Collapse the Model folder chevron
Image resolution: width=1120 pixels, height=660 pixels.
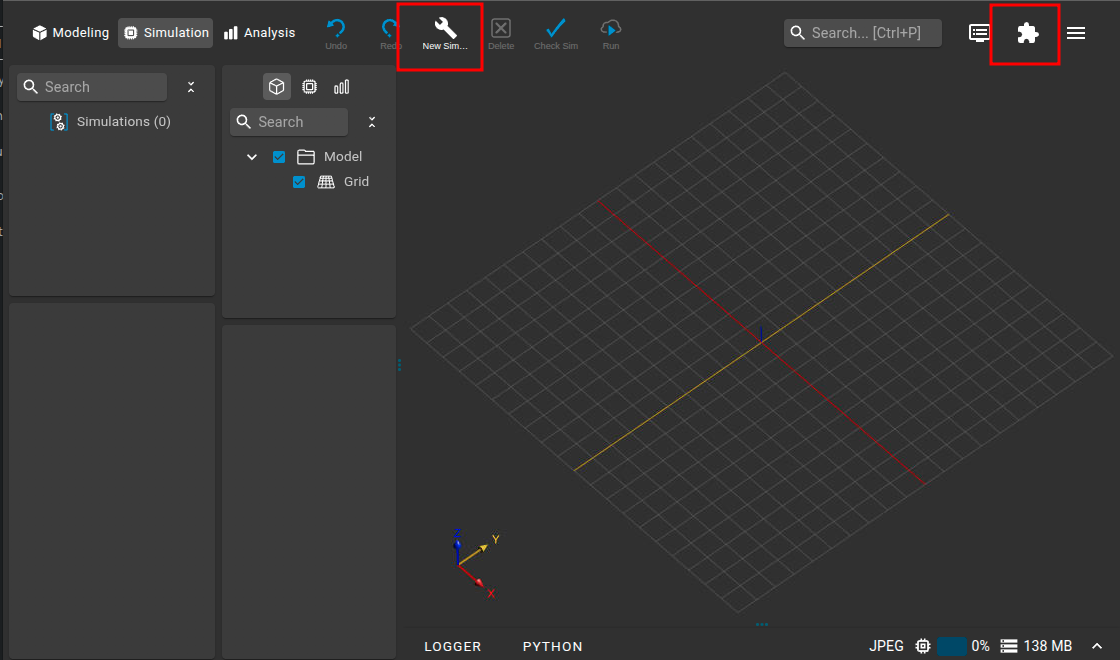251,156
